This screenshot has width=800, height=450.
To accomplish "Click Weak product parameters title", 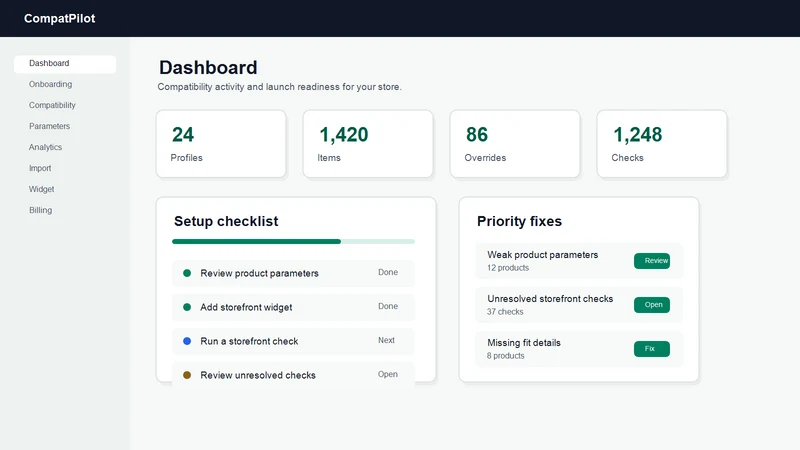I will [542, 255].
